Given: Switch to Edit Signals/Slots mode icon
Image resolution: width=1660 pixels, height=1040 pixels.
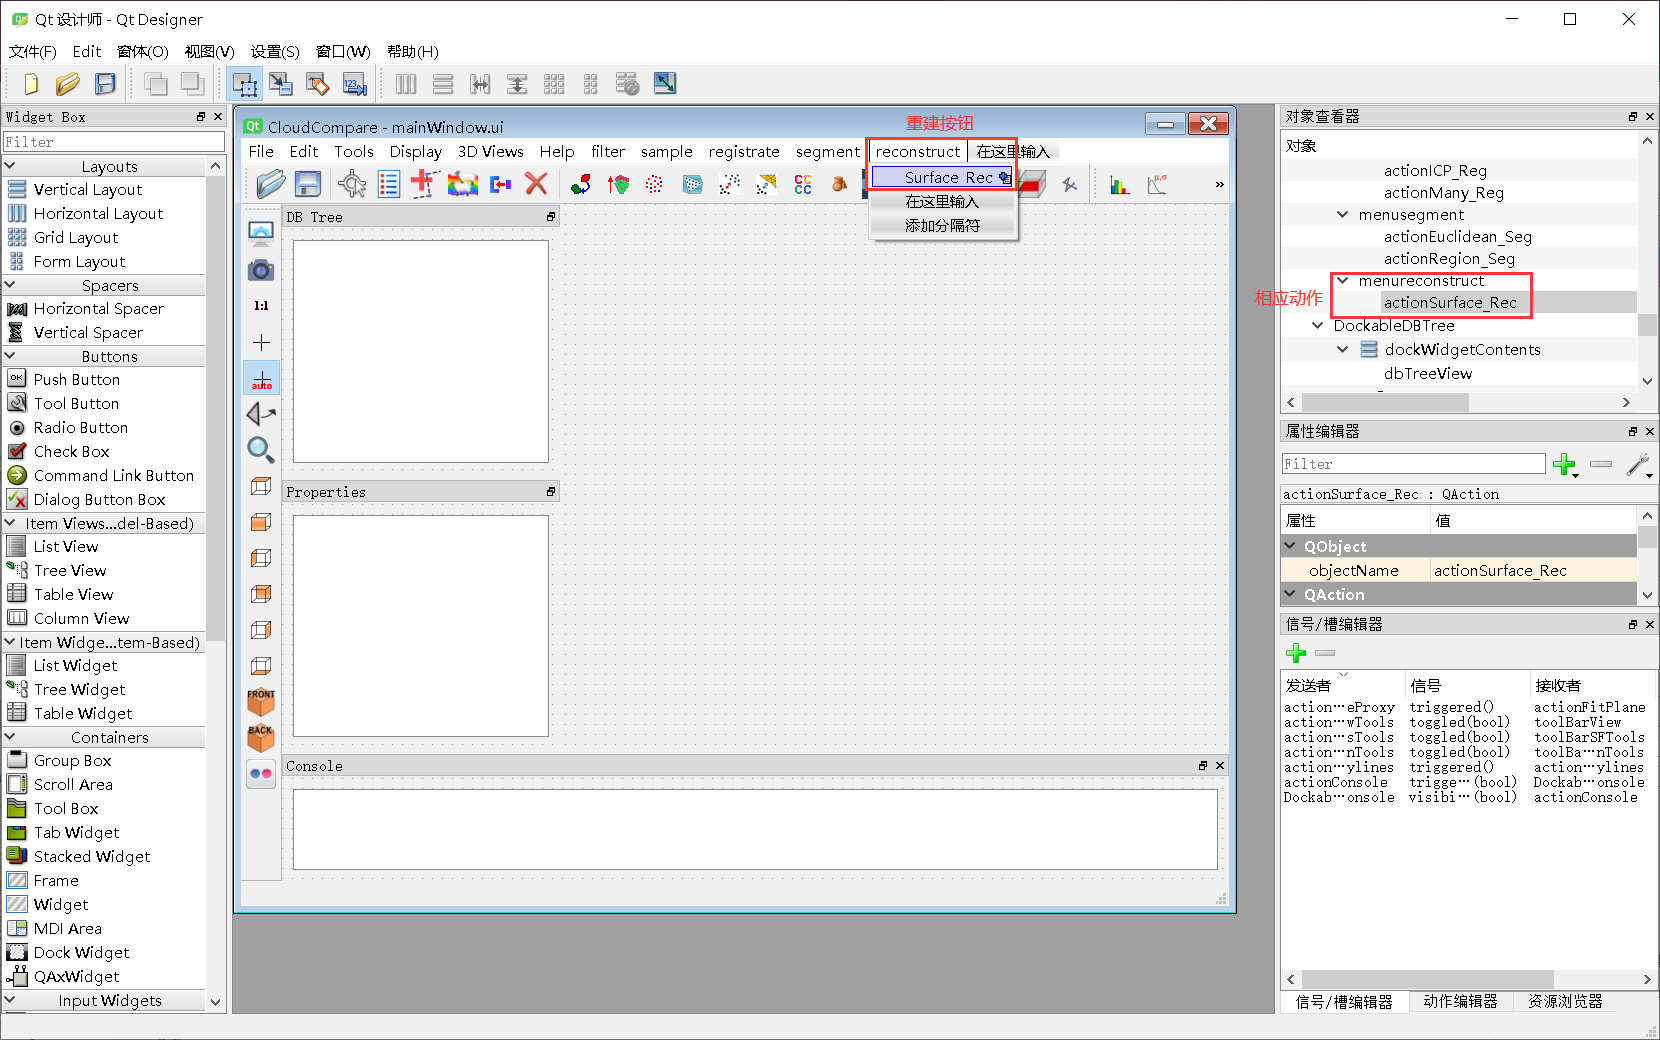Looking at the screenshot, I should click(x=281, y=84).
